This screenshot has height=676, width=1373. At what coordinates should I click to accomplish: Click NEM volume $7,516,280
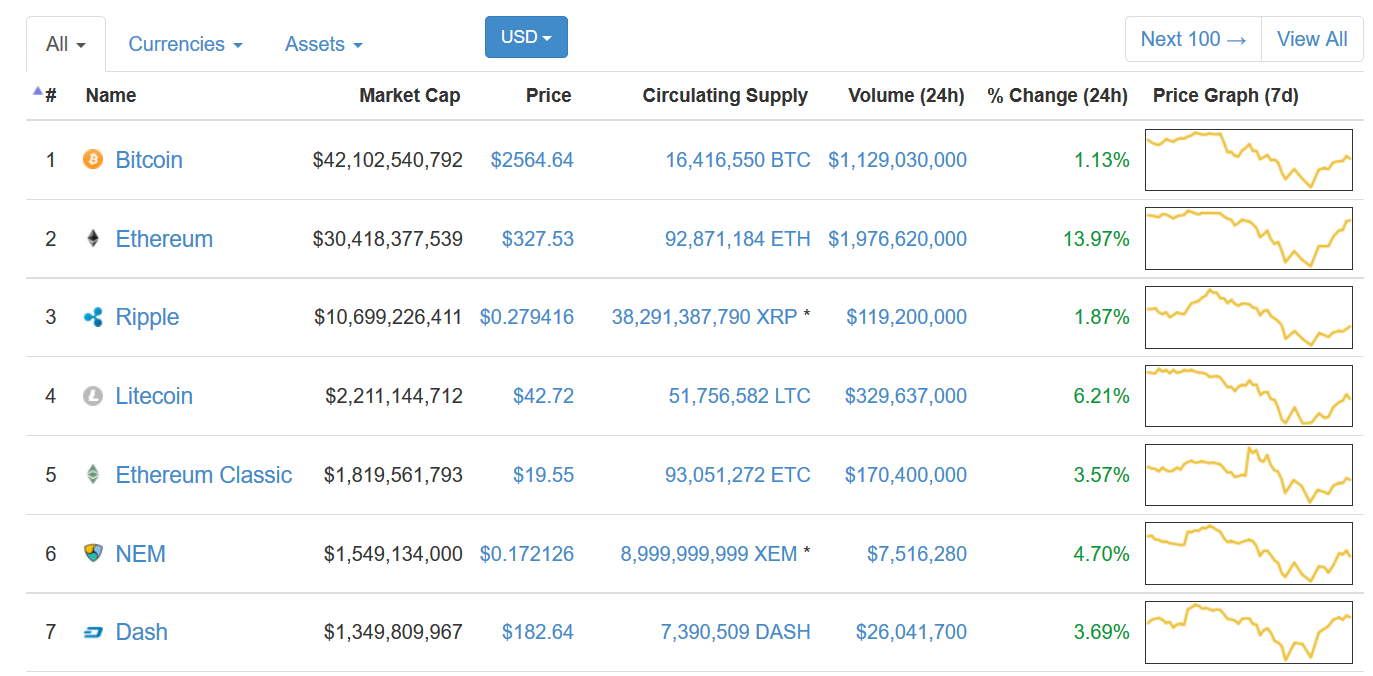coord(917,554)
